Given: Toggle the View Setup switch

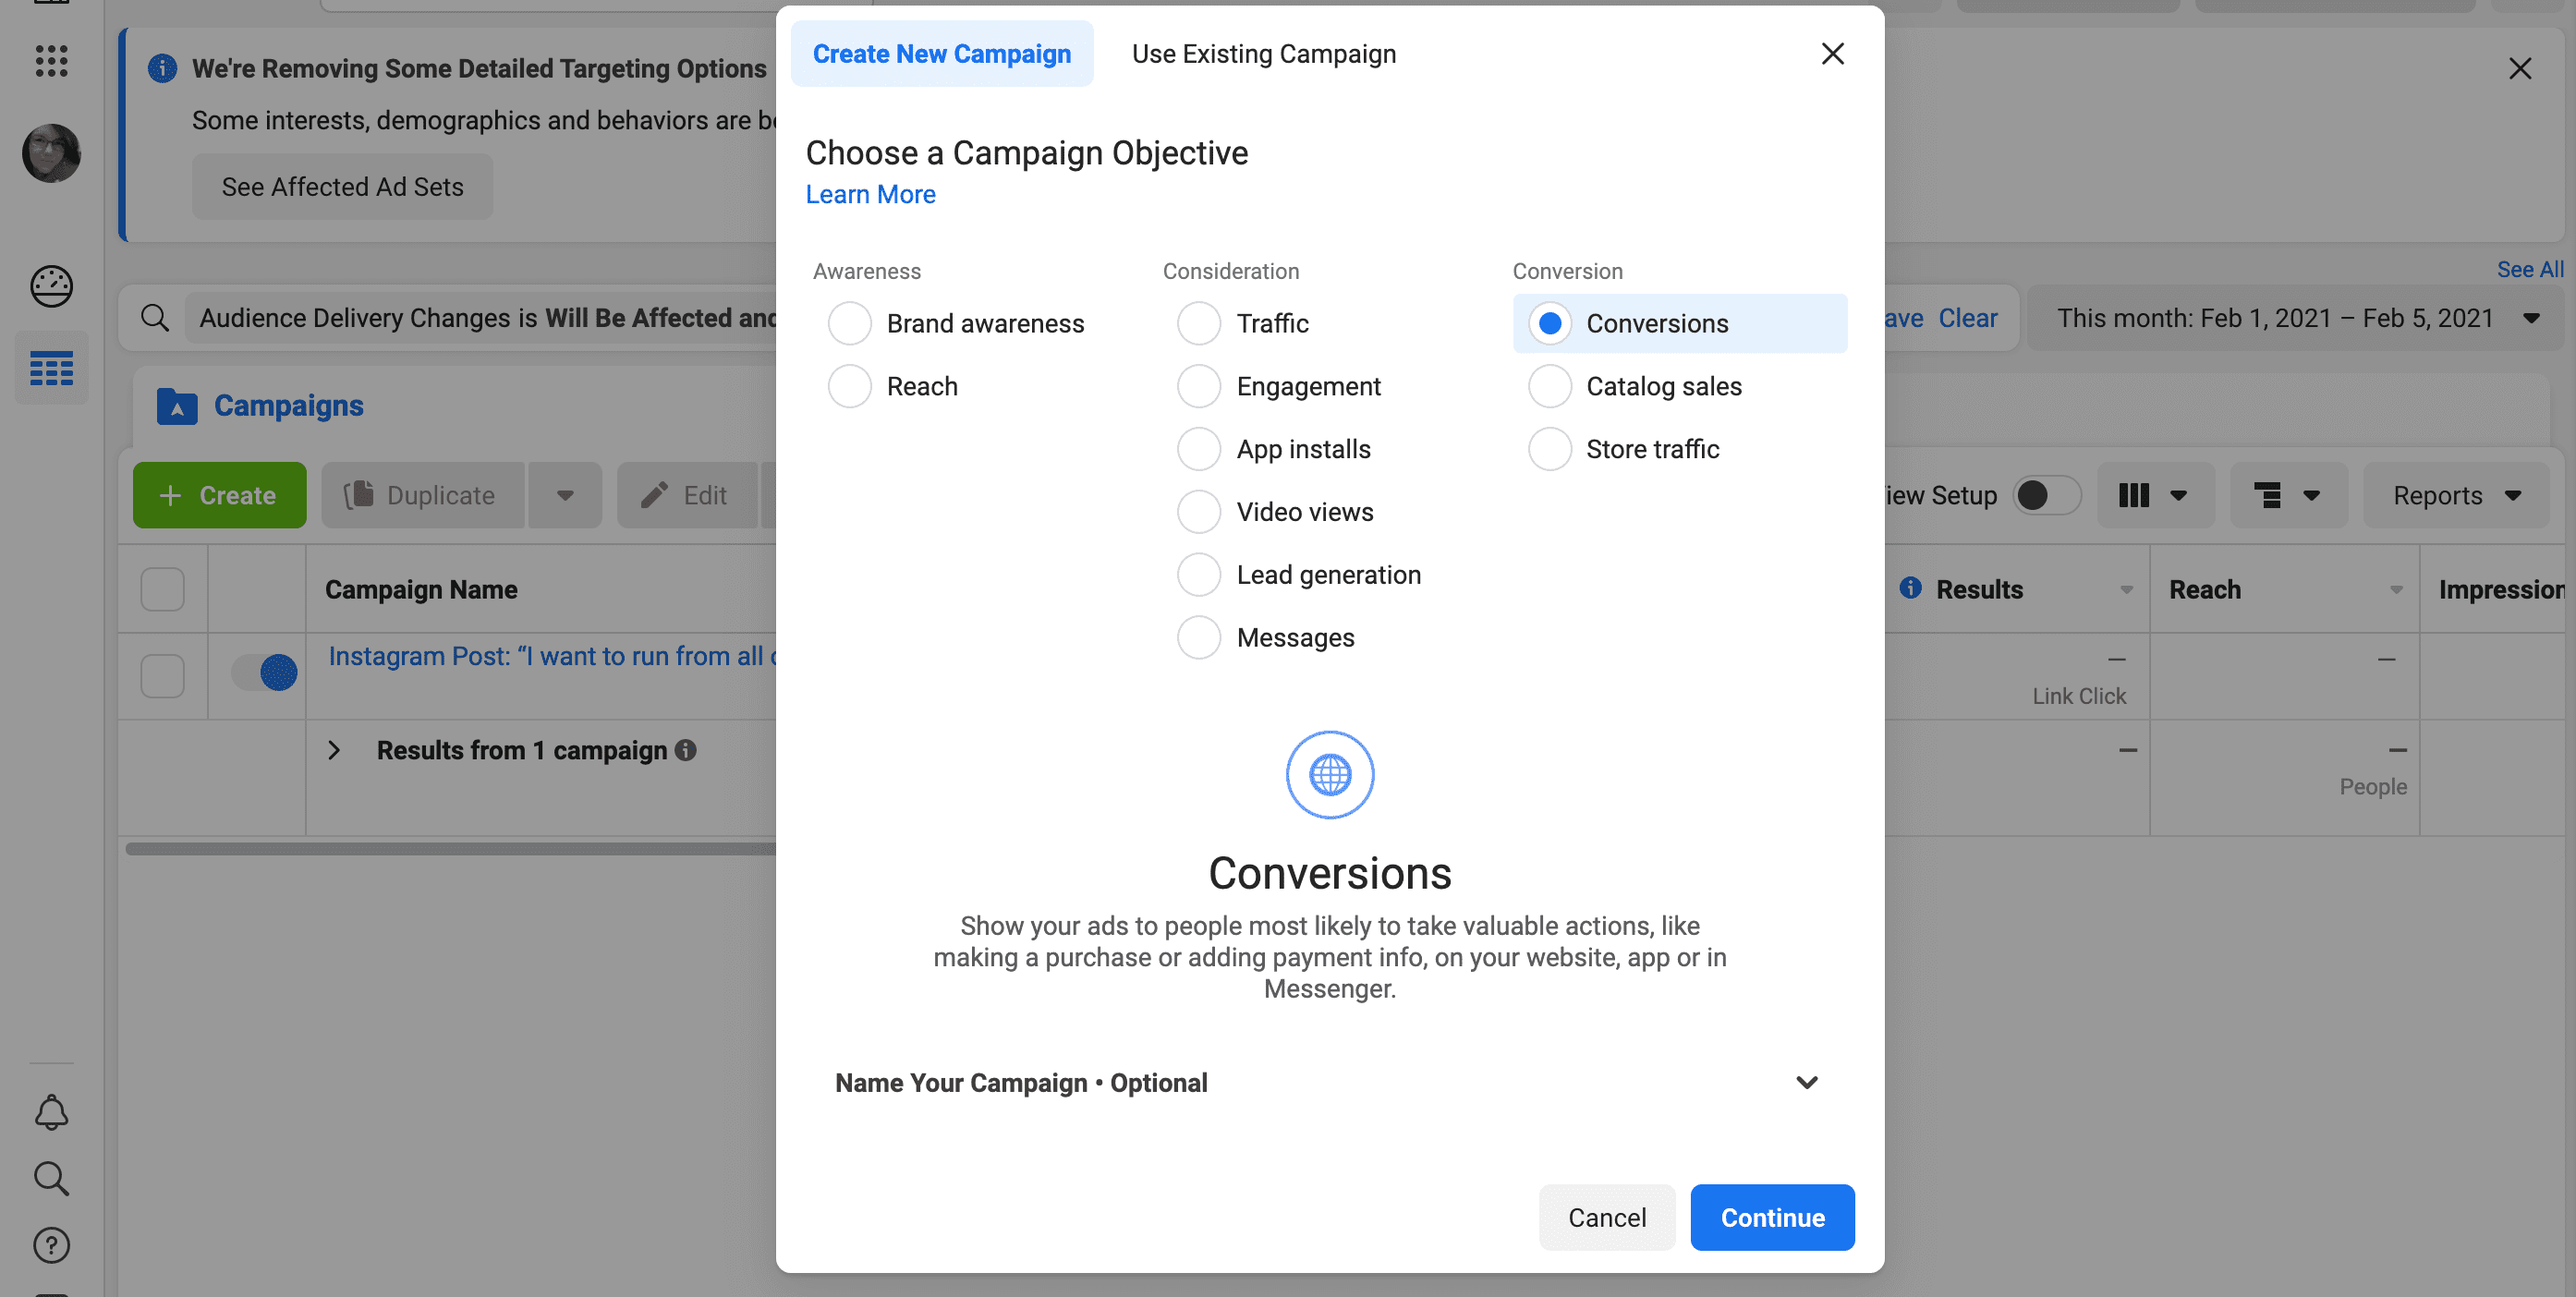Looking at the screenshot, I should 2045,495.
